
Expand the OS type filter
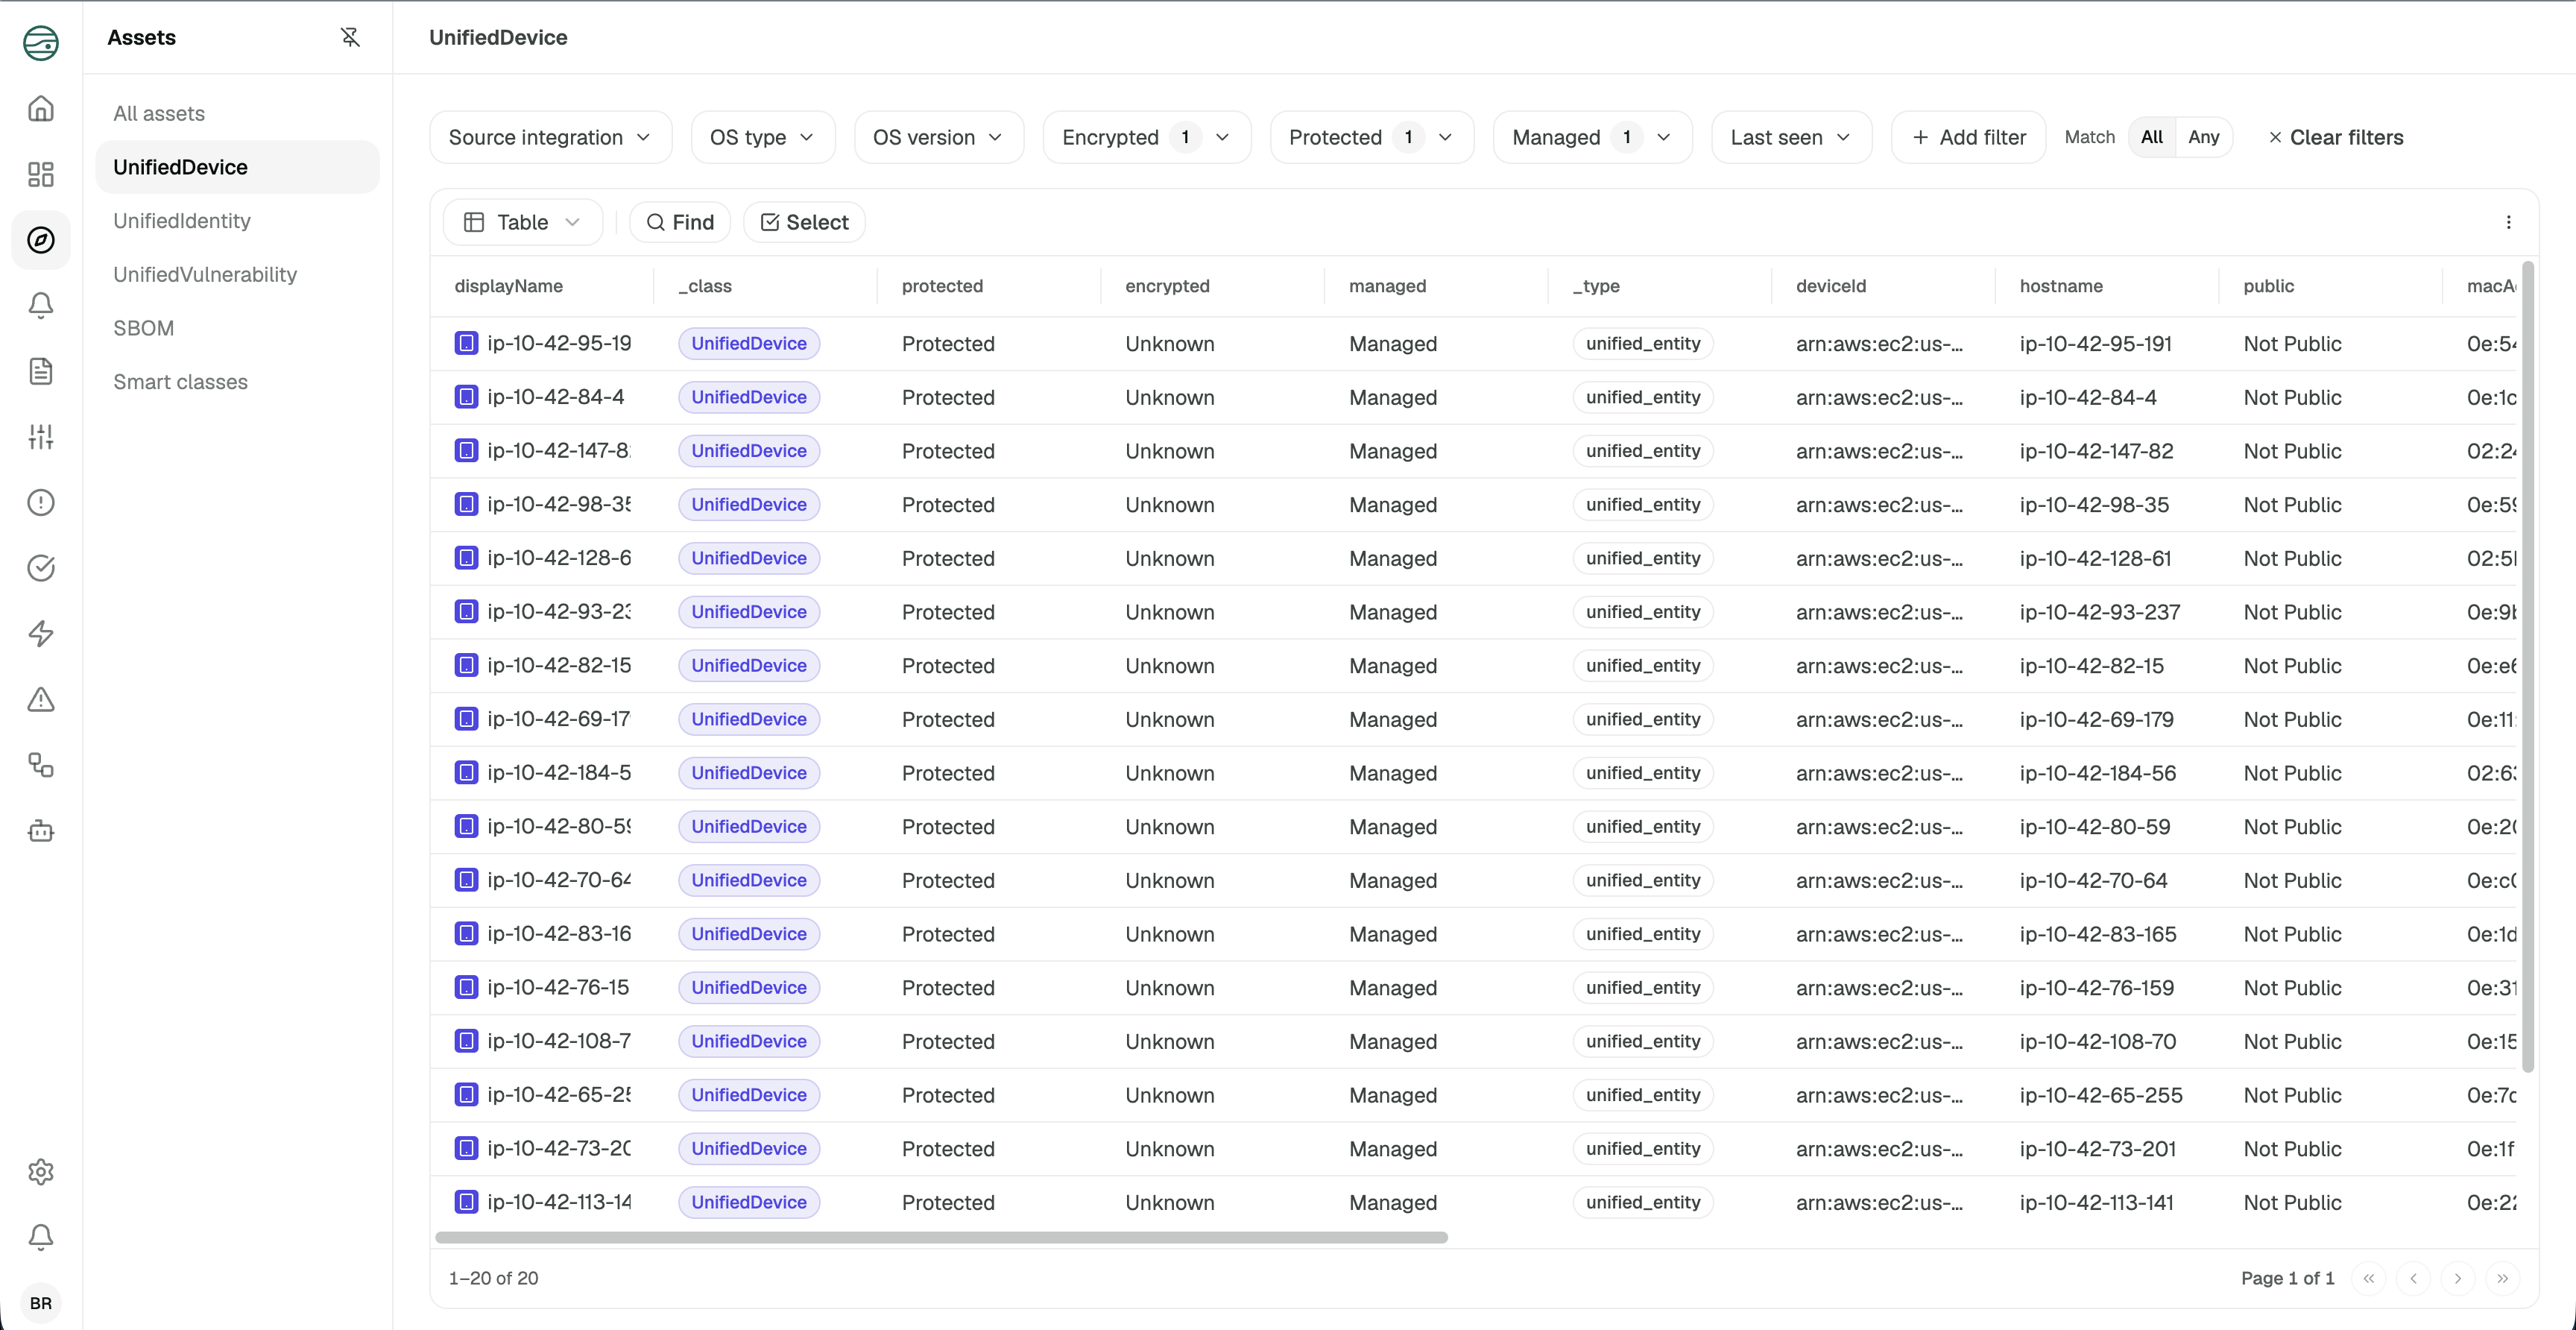(x=762, y=137)
